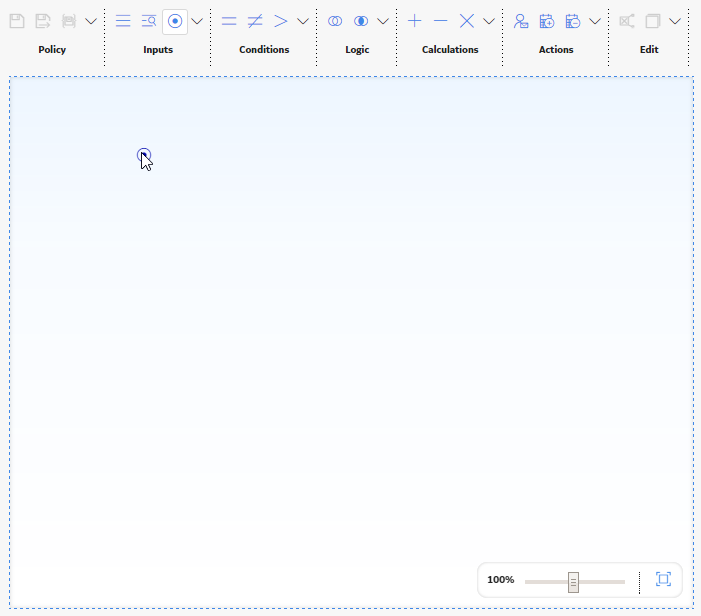Click the disabled cut icon in Edit
This screenshot has width=701, height=616.
pos(627,21)
